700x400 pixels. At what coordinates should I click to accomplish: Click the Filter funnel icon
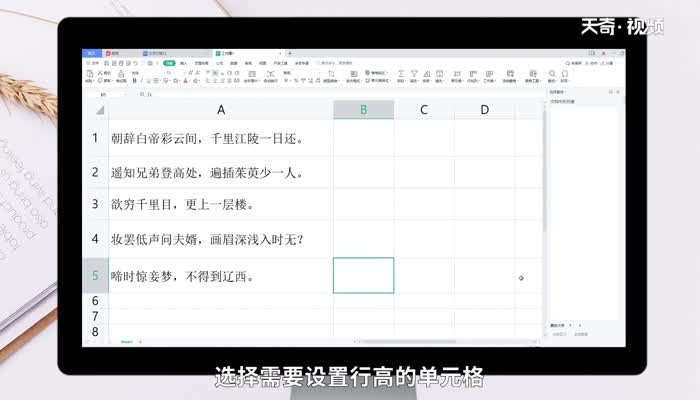coord(414,74)
